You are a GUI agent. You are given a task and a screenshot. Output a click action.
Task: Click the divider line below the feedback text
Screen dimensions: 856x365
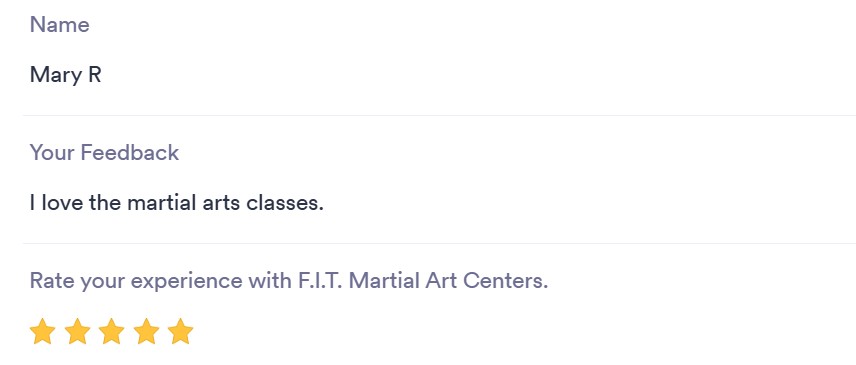pos(439,243)
